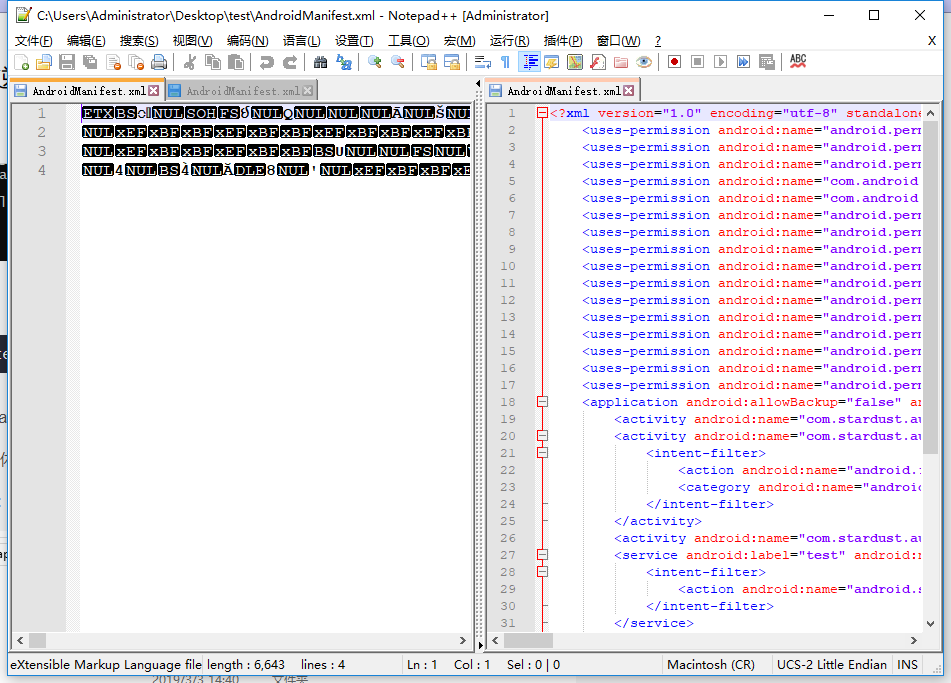Open the Find dialog icon

(322, 61)
